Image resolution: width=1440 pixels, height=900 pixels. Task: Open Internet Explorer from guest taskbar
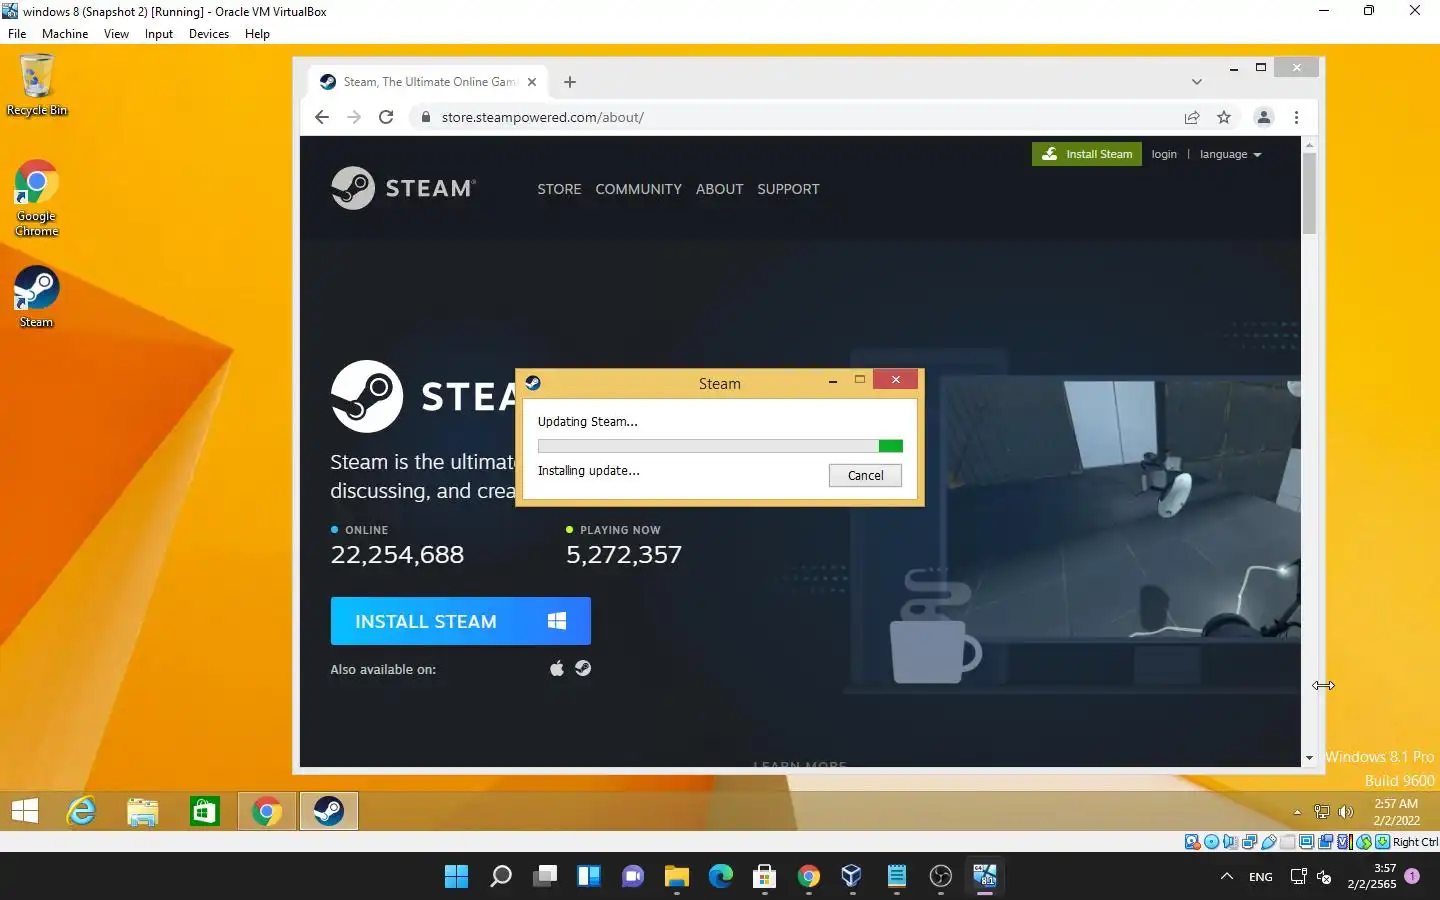81,811
